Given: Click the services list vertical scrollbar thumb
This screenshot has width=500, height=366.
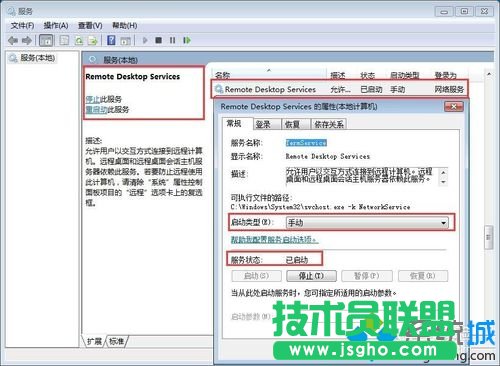Looking at the screenshot, I should tap(489, 237).
